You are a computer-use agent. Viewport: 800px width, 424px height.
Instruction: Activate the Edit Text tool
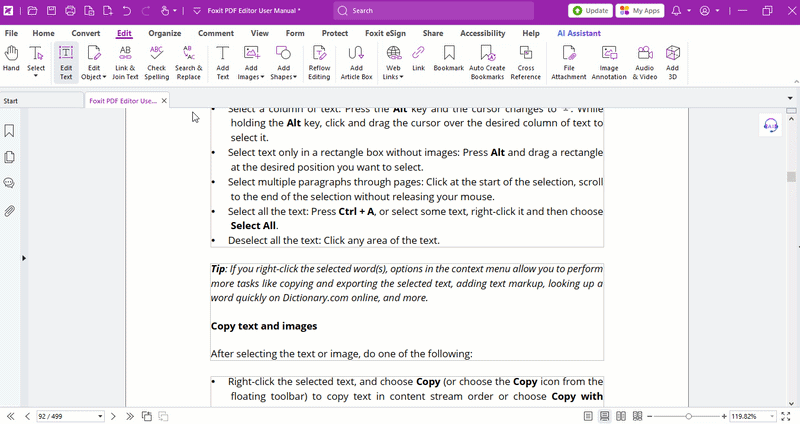[x=66, y=62]
